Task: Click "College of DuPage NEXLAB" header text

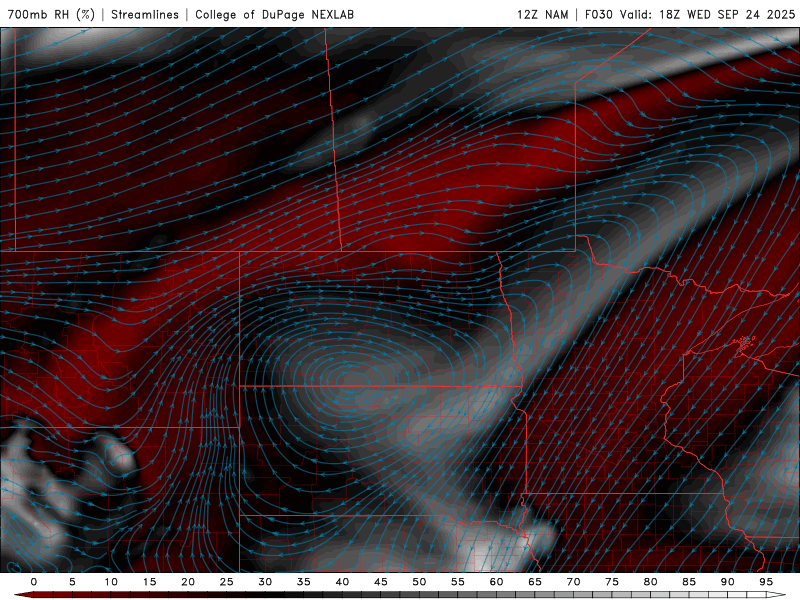Action: tap(274, 14)
